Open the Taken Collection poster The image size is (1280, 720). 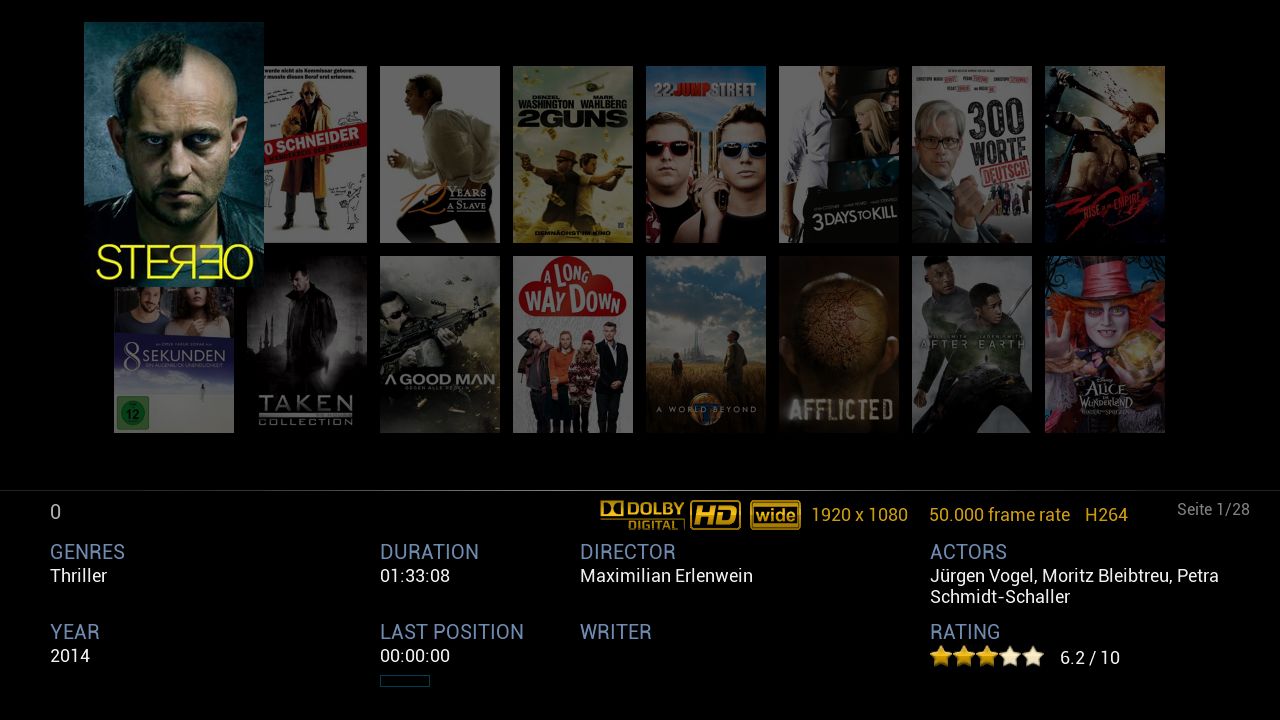pos(307,344)
